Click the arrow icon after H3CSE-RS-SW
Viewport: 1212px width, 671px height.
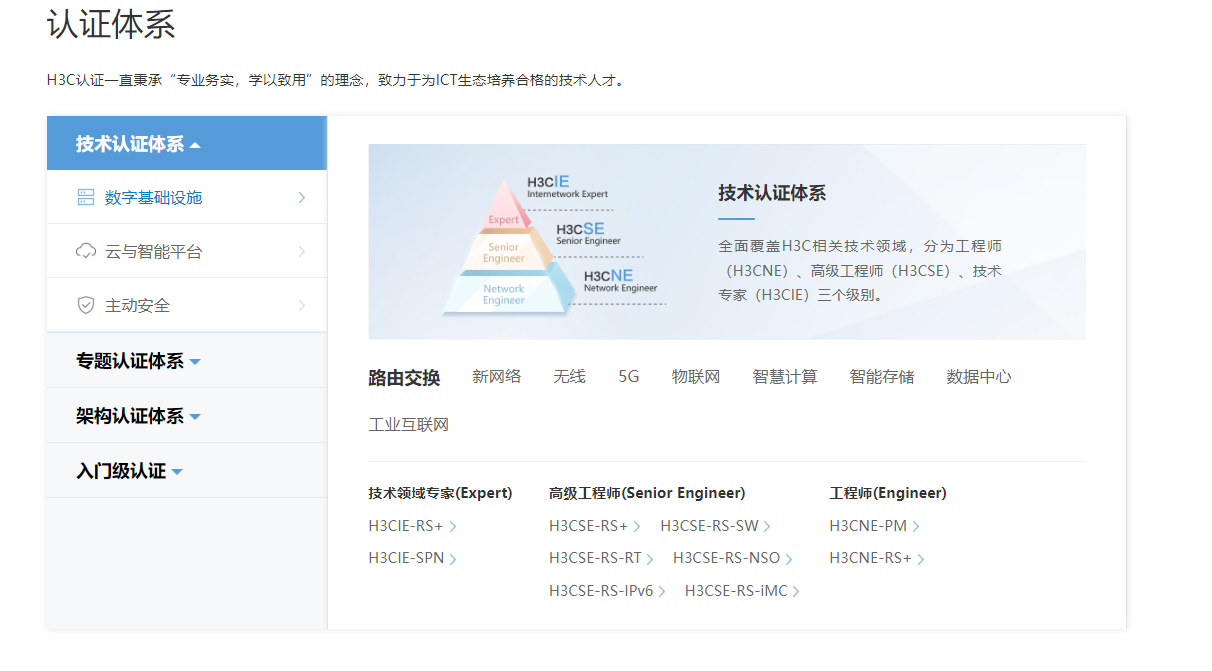click(767, 527)
